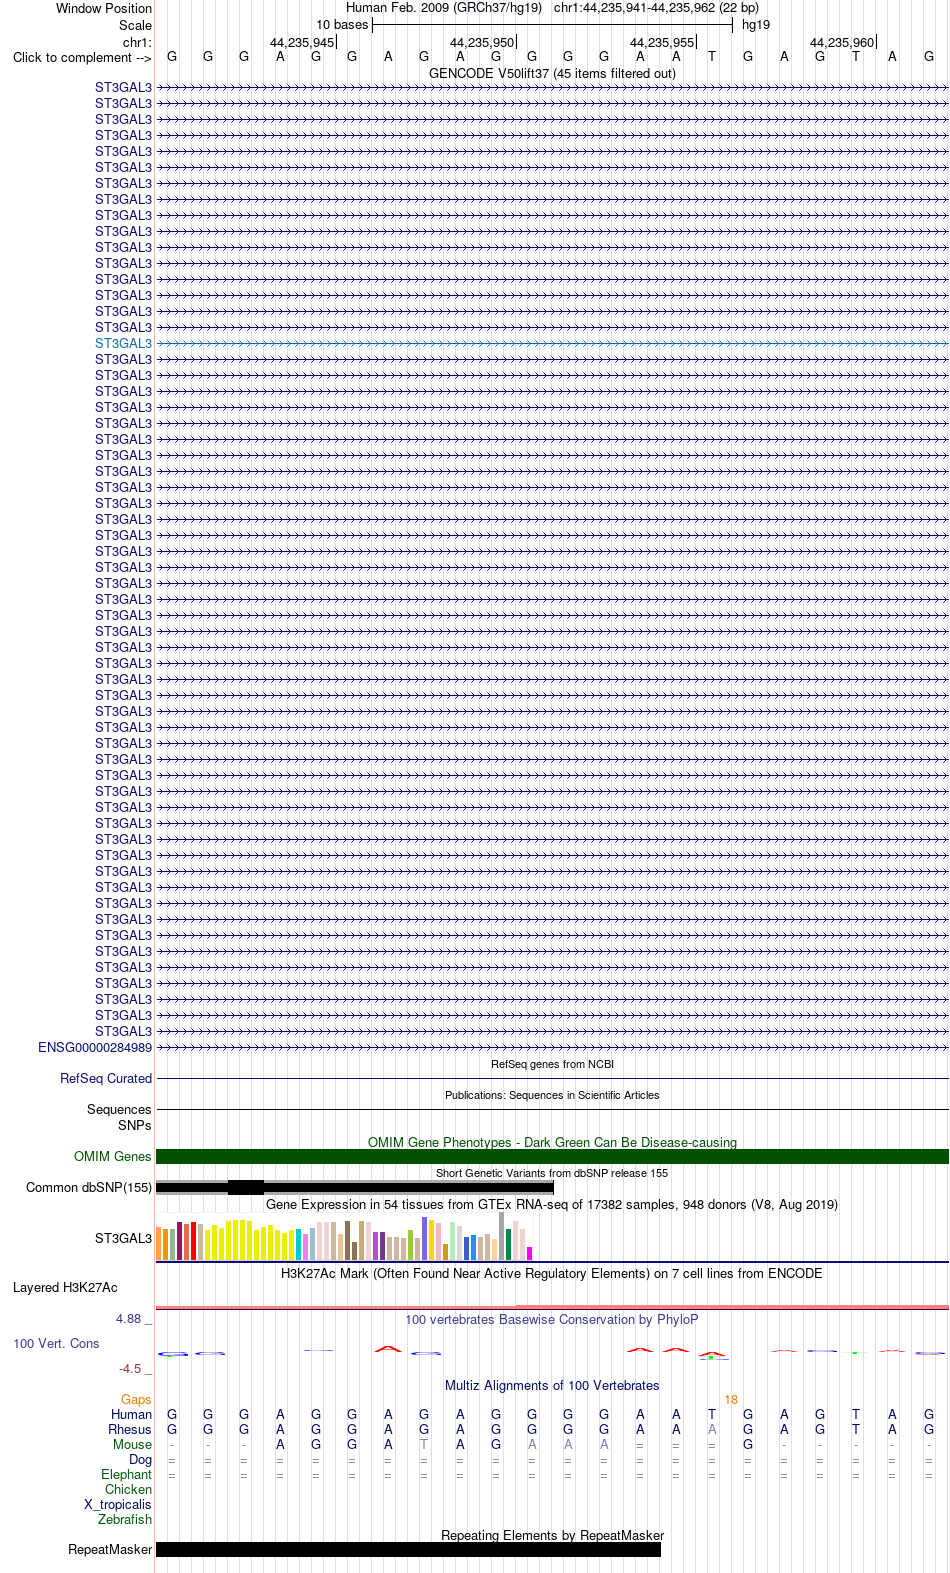Click the thick black dbSNP variant block
Image resolution: width=950 pixels, height=1573 pixels.
pyautogui.click(x=246, y=1187)
